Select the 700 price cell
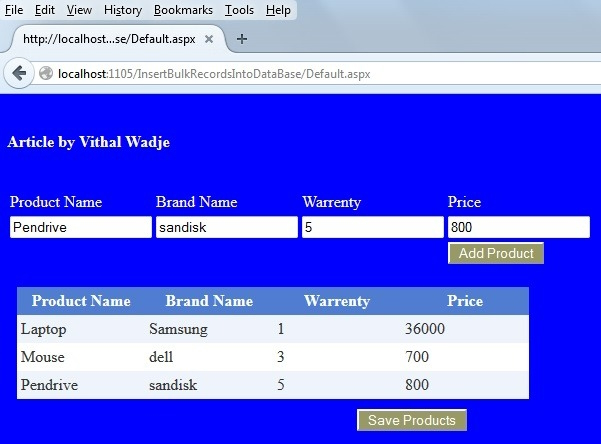The width and height of the screenshot is (601, 444). [417, 357]
